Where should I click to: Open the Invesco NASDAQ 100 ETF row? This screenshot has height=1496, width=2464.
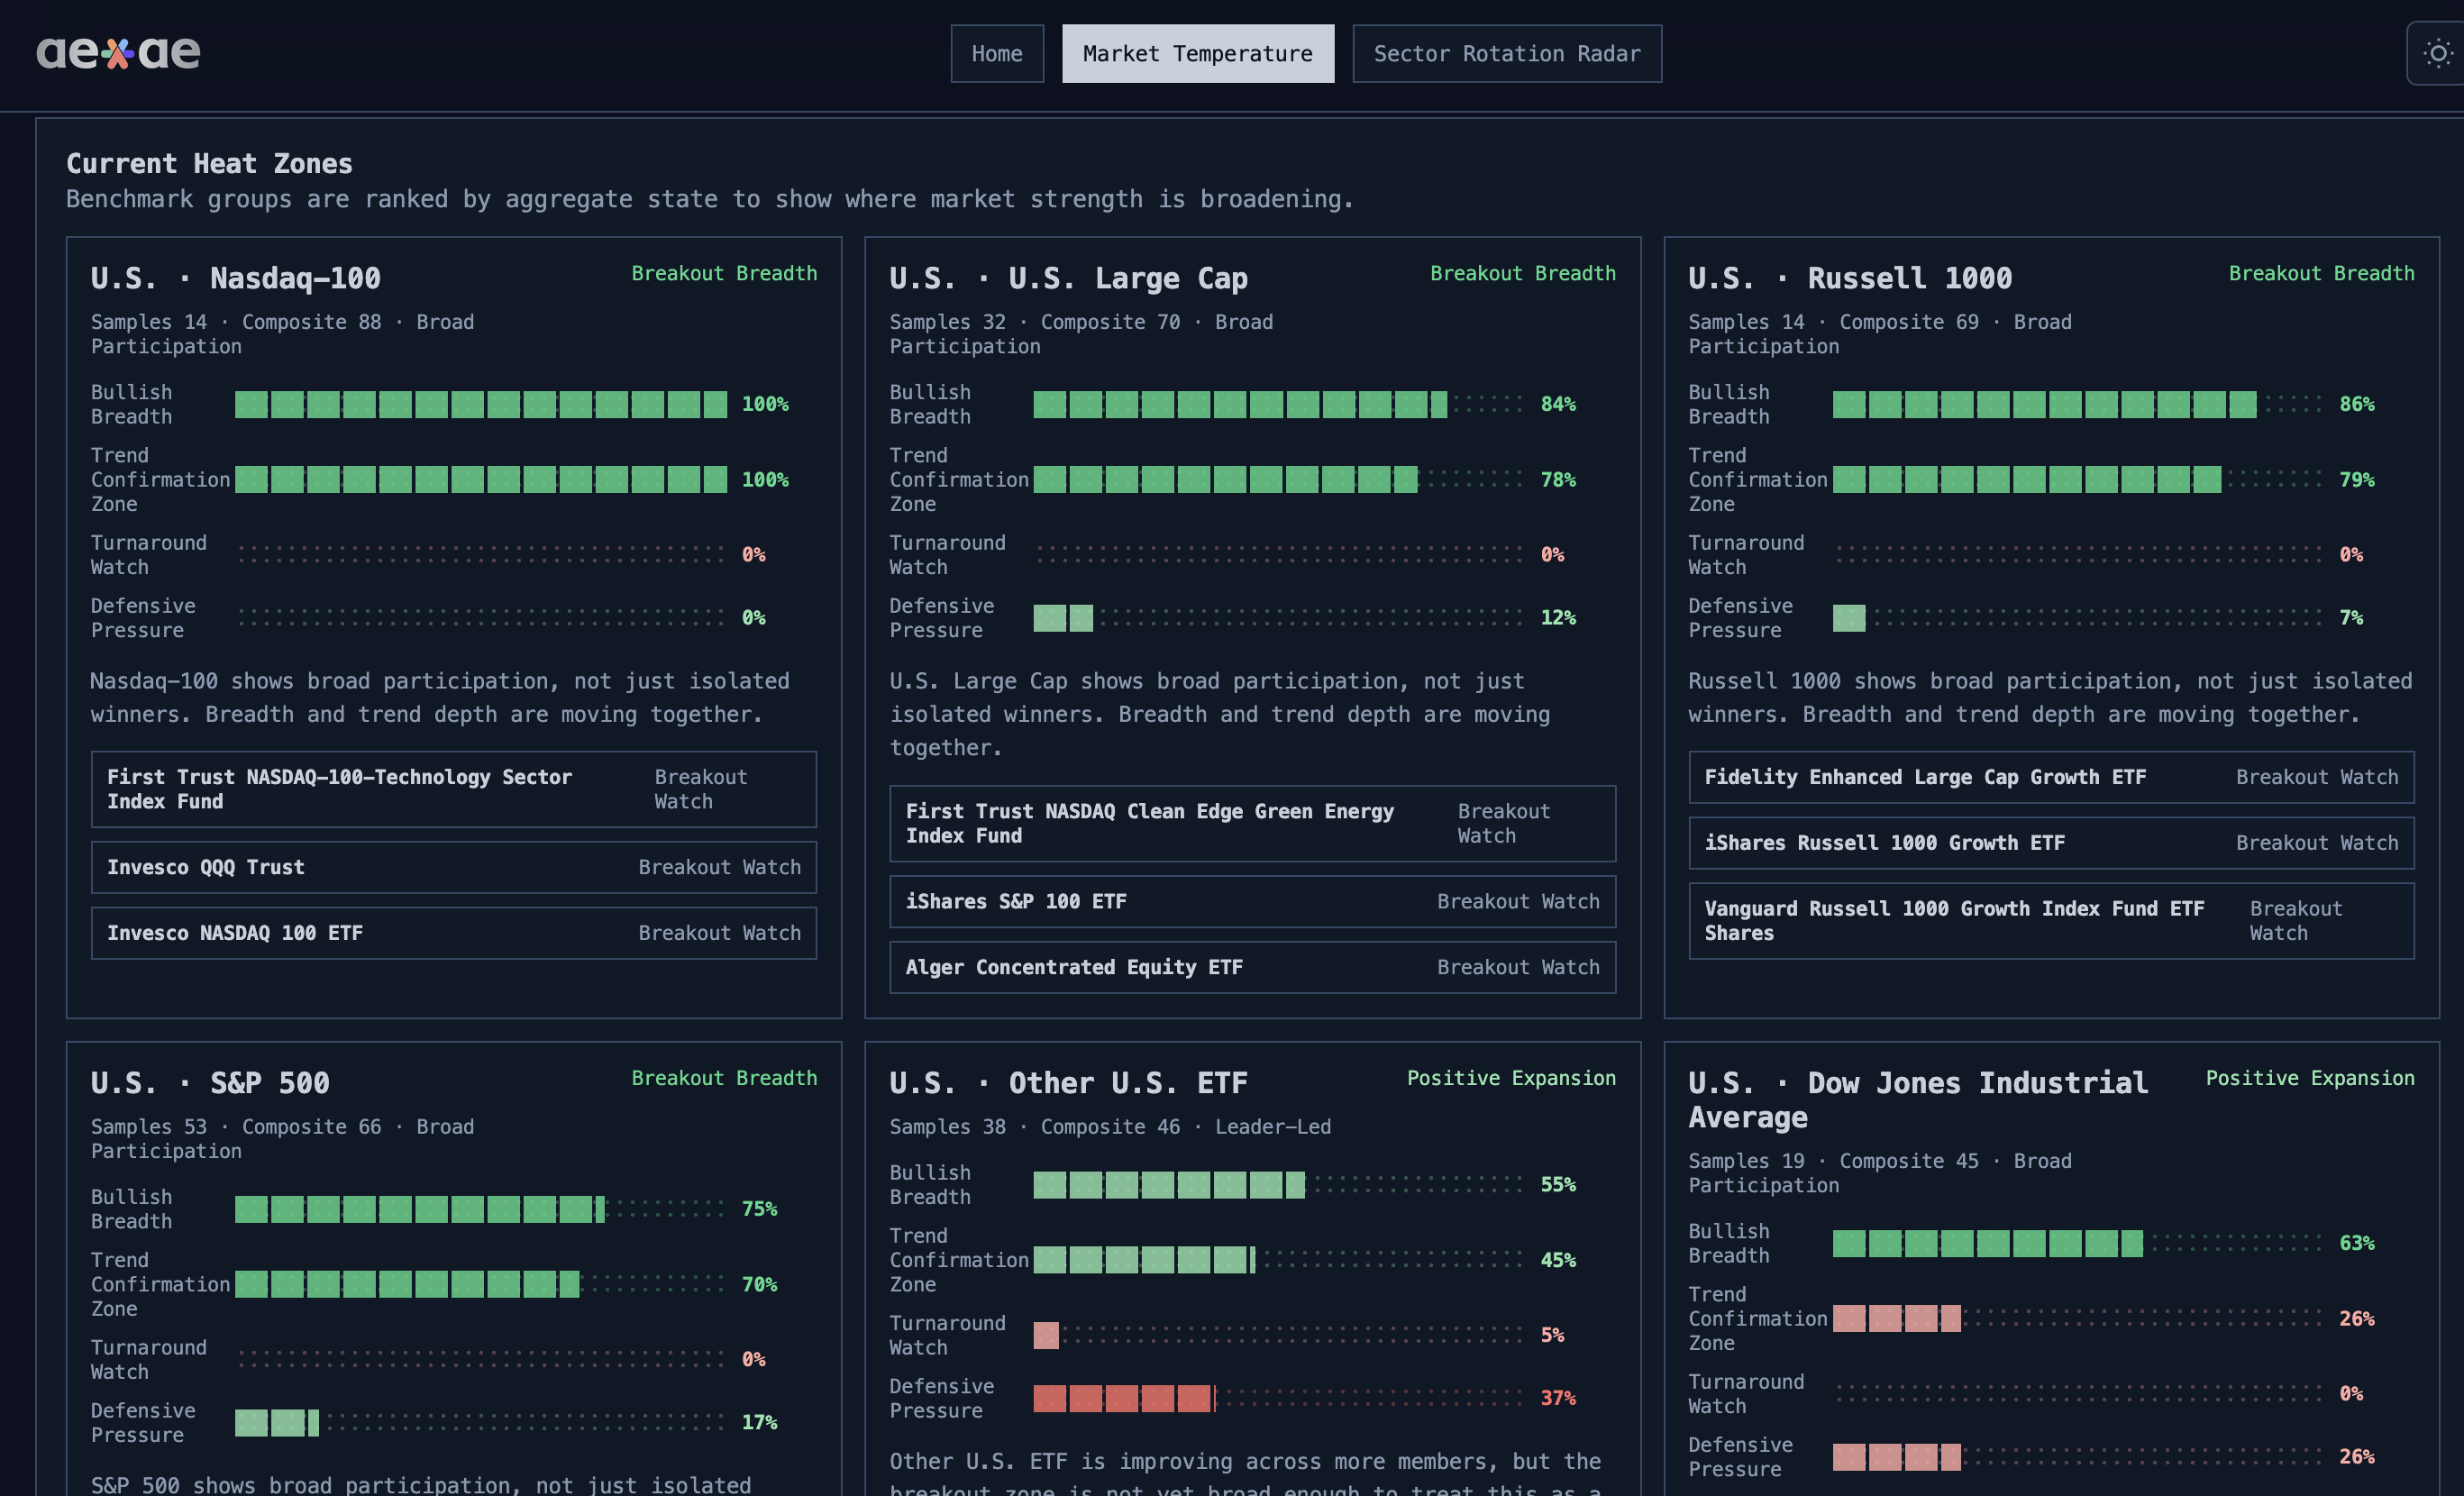click(x=453, y=933)
